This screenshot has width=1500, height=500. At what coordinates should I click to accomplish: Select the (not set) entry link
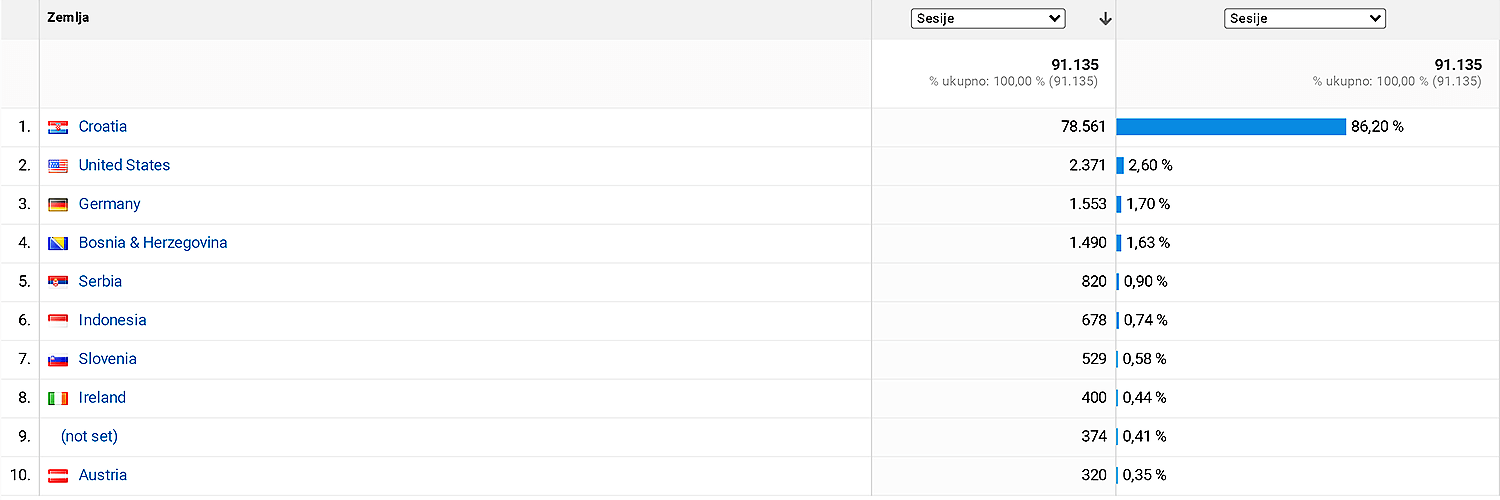89,436
